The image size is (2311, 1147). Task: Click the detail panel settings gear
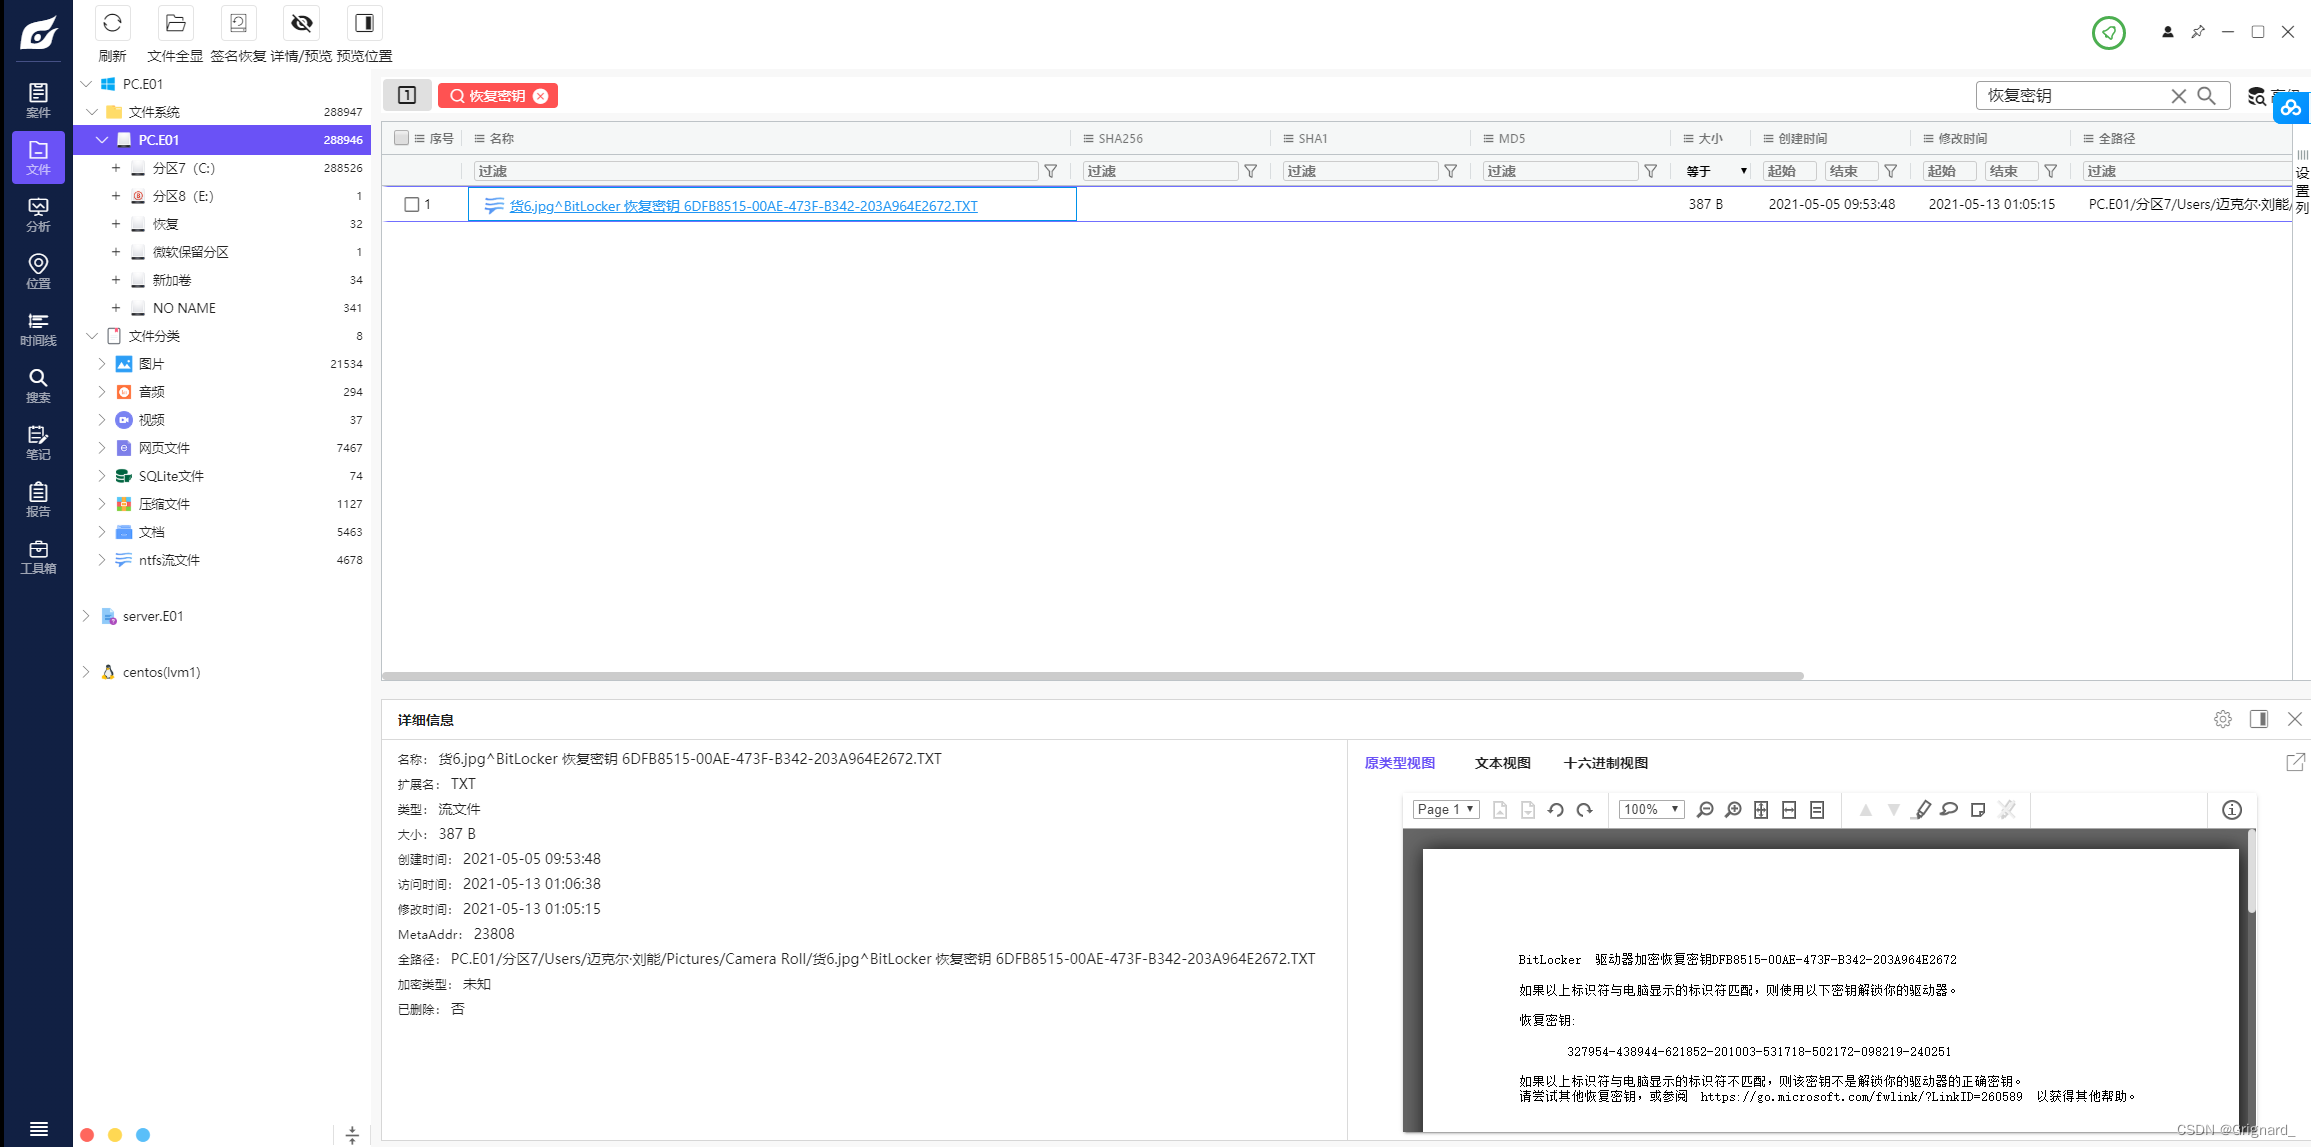pyautogui.click(x=2222, y=719)
